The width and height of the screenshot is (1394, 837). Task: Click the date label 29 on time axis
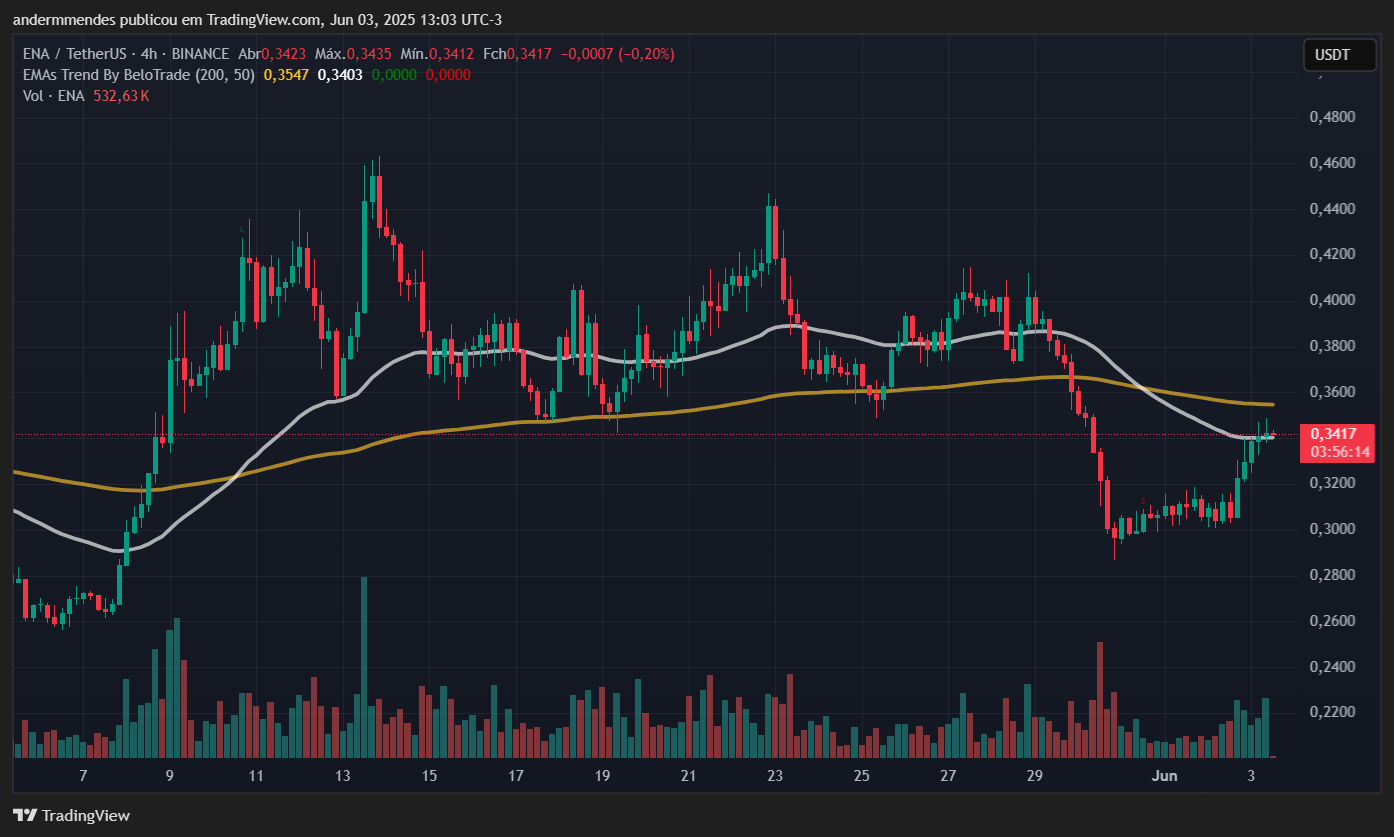pos(1035,776)
